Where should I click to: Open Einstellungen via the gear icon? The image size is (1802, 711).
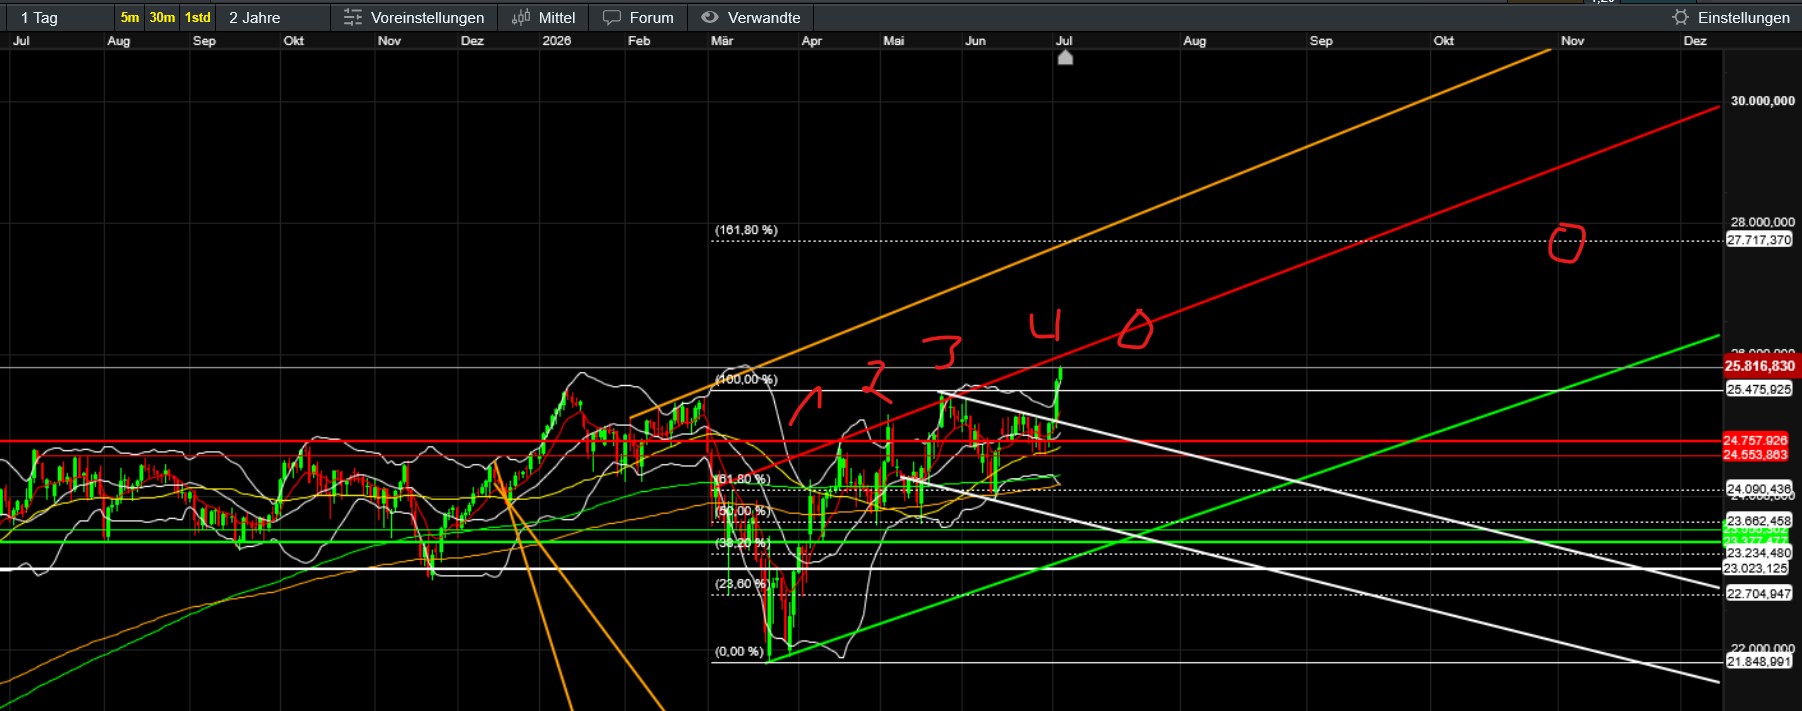(1680, 17)
